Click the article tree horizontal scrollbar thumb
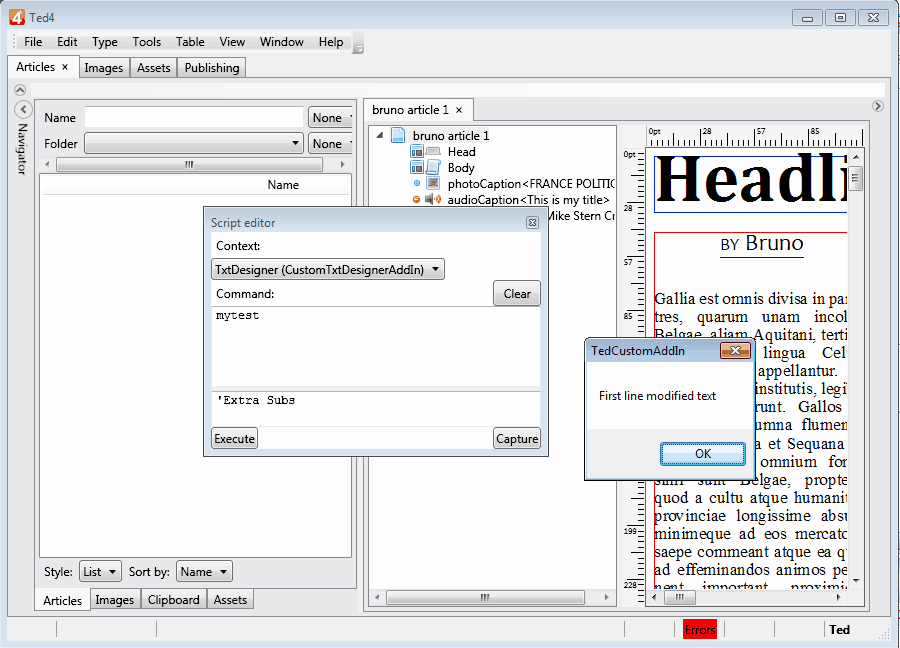Image resolution: width=900 pixels, height=648 pixels. pos(485,597)
